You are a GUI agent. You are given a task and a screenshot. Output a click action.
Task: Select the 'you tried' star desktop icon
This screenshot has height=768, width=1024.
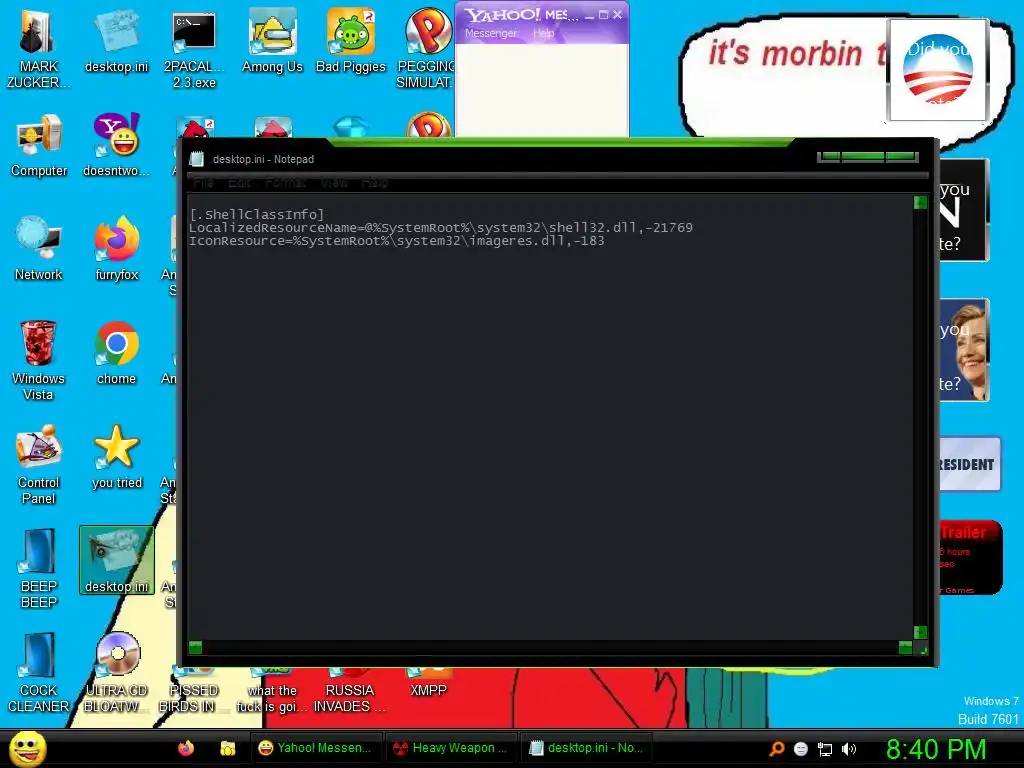click(x=116, y=456)
